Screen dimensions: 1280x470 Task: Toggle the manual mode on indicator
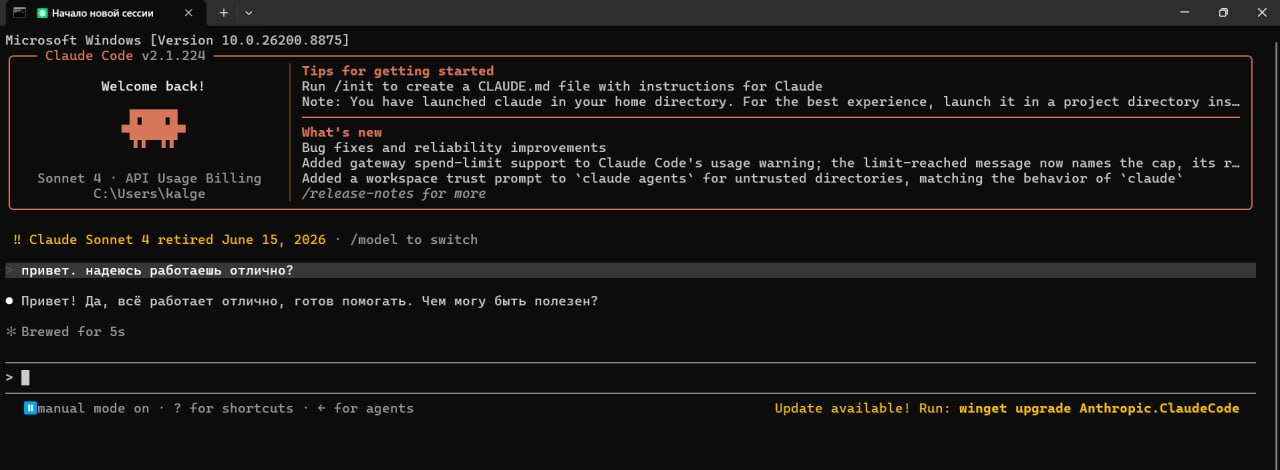click(x=93, y=408)
